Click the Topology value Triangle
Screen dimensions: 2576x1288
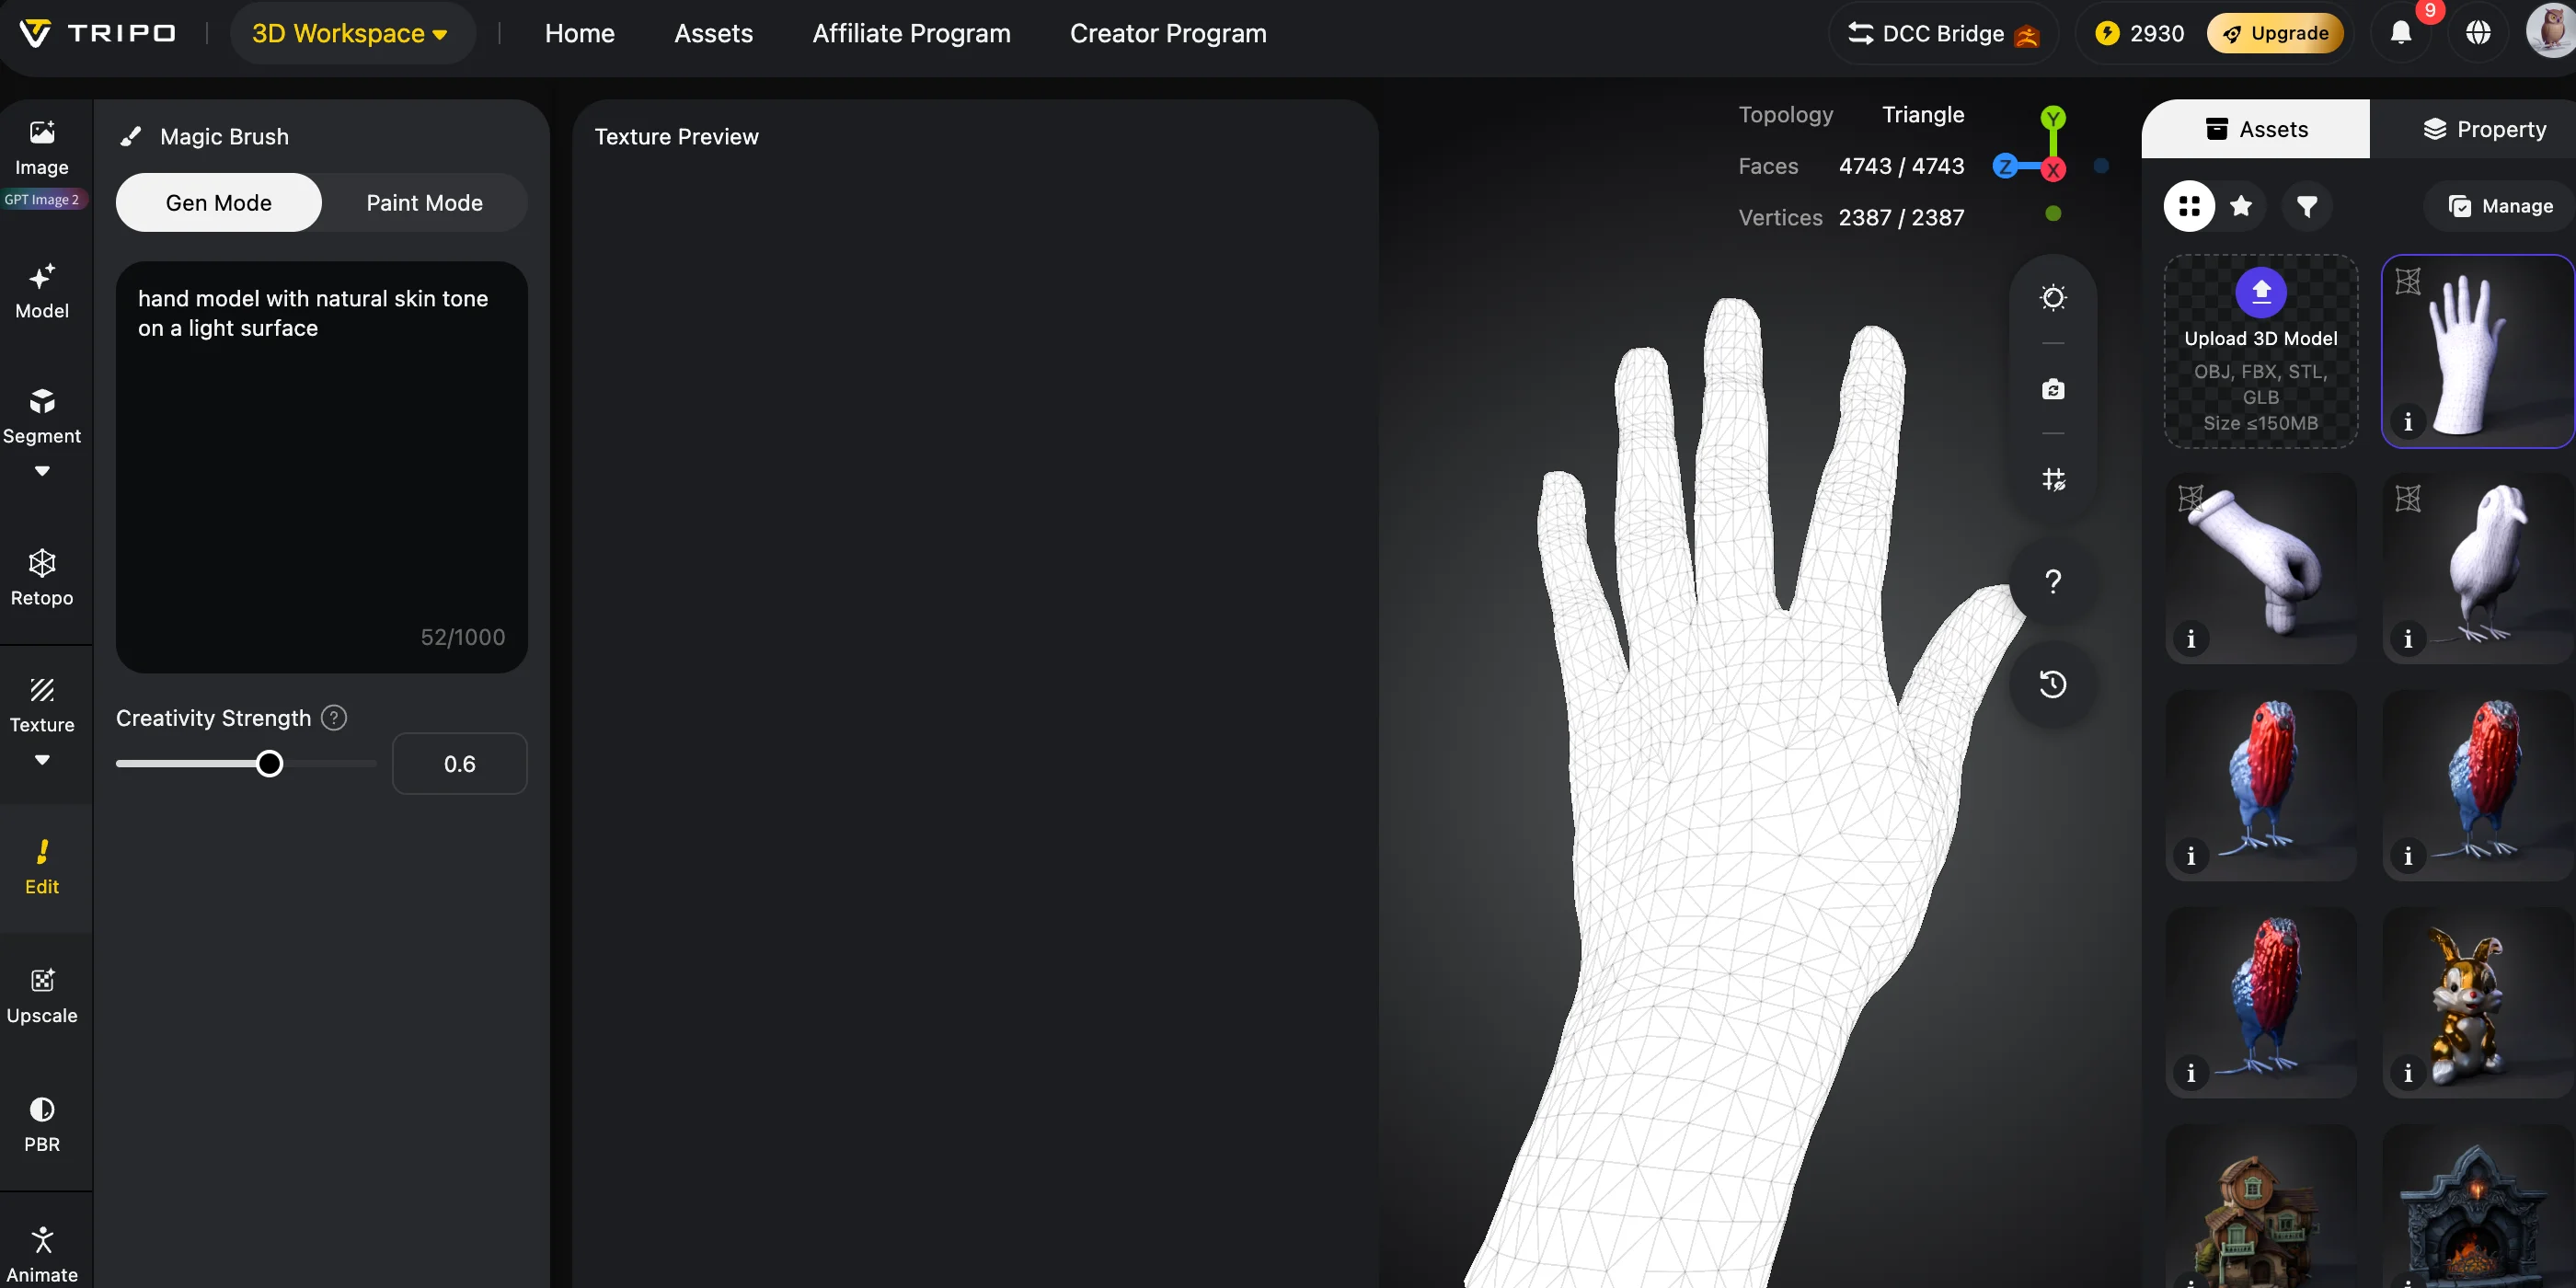coord(1923,115)
